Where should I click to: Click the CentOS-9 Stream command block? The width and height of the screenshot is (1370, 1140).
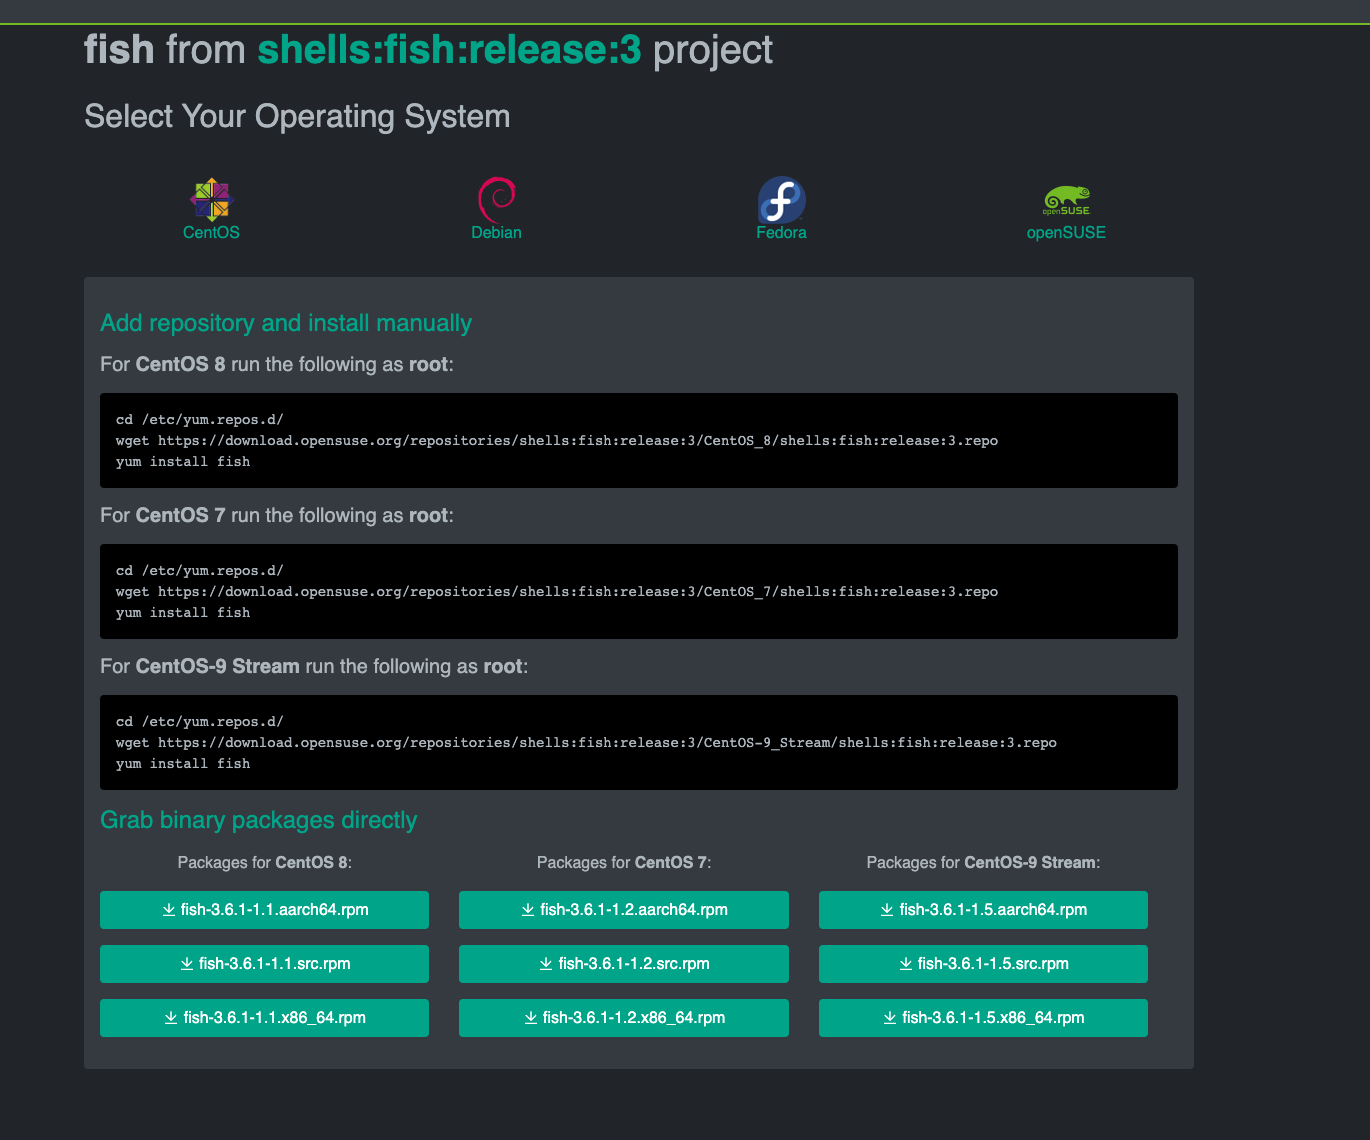[639, 742]
